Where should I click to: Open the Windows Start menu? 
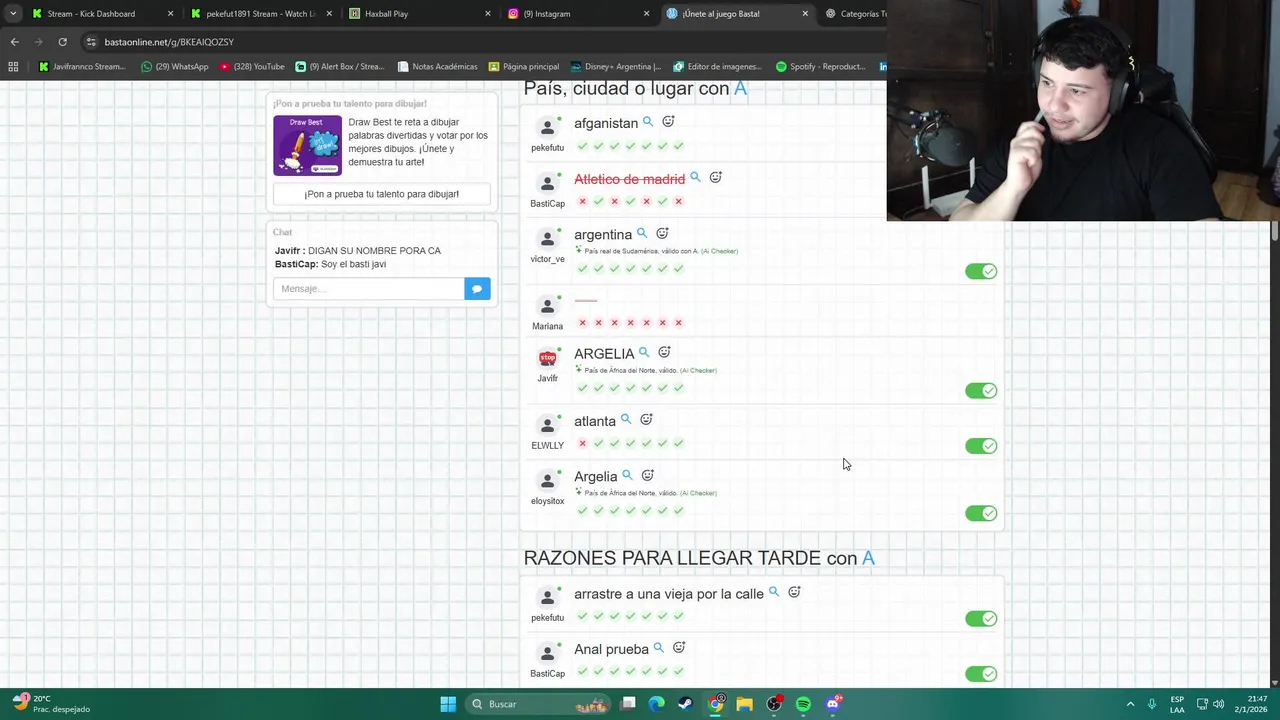pyautogui.click(x=448, y=704)
